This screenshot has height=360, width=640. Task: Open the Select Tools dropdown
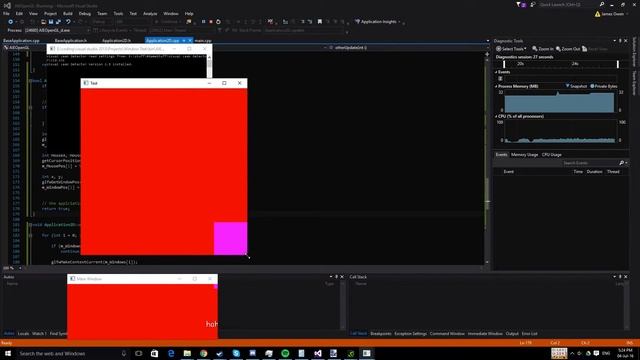pos(511,49)
